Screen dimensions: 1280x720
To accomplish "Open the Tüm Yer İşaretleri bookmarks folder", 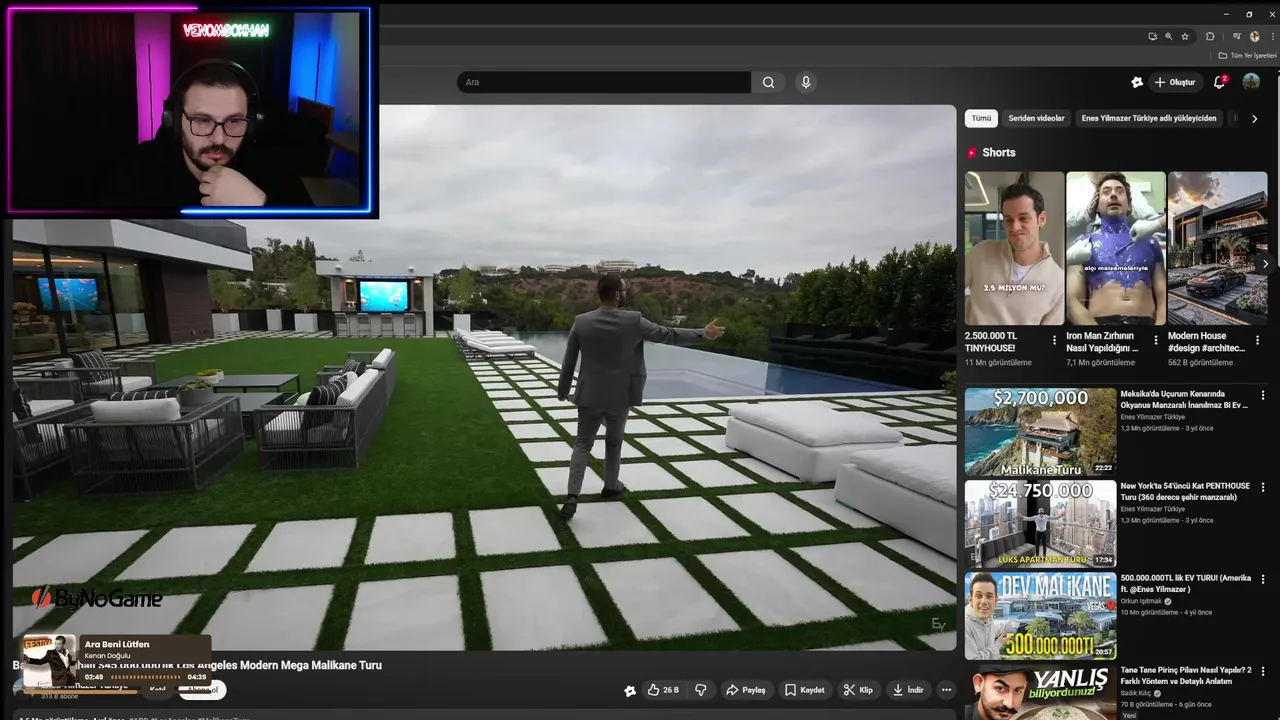I will (1248, 55).
